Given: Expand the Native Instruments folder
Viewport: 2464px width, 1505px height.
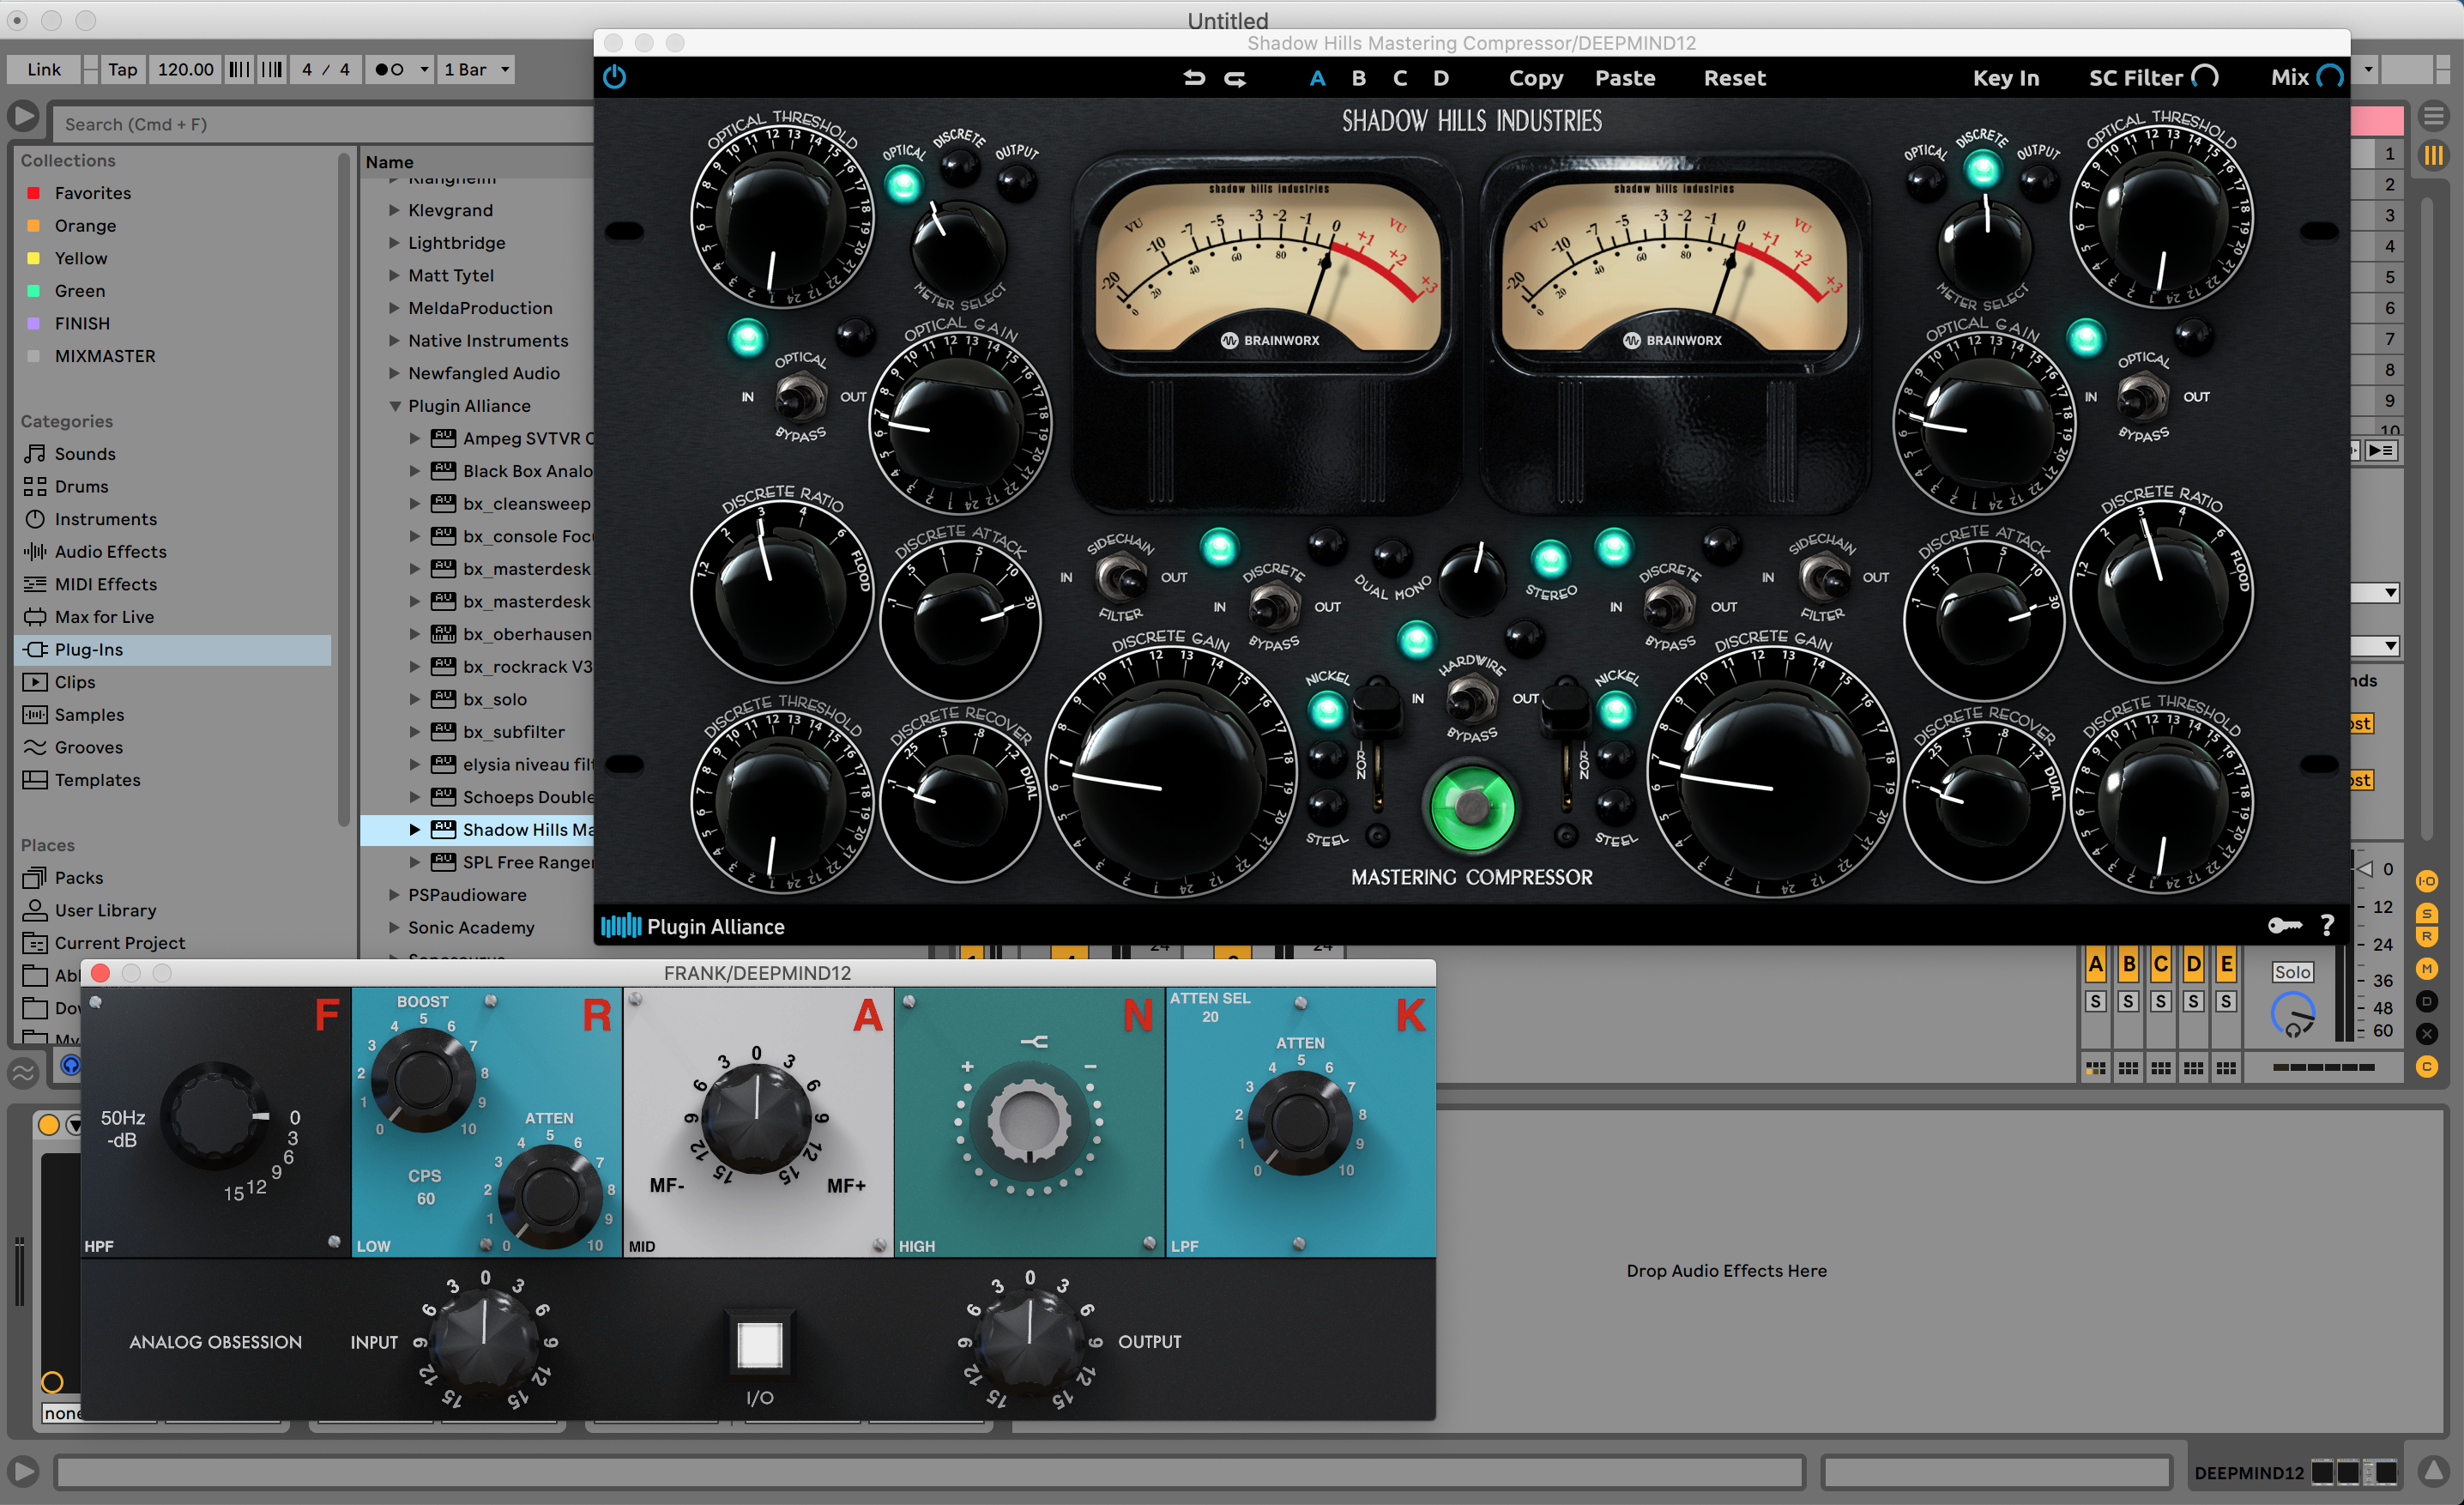Looking at the screenshot, I should point(395,341).
